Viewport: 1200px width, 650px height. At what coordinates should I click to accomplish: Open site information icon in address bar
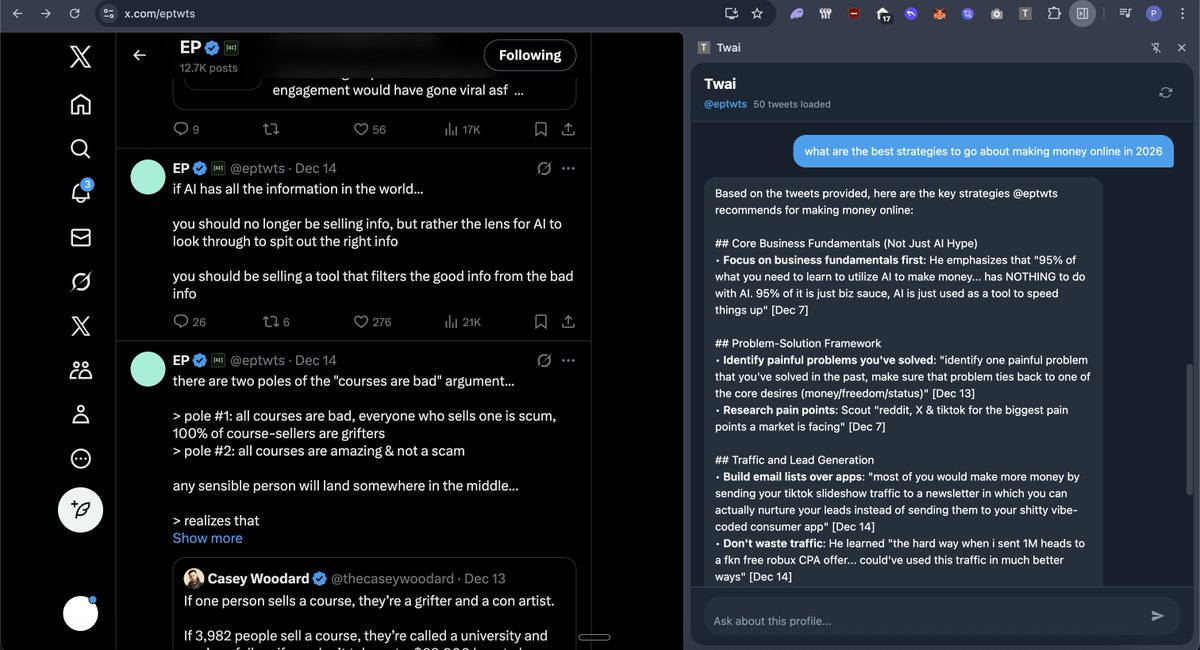point(109,14)
